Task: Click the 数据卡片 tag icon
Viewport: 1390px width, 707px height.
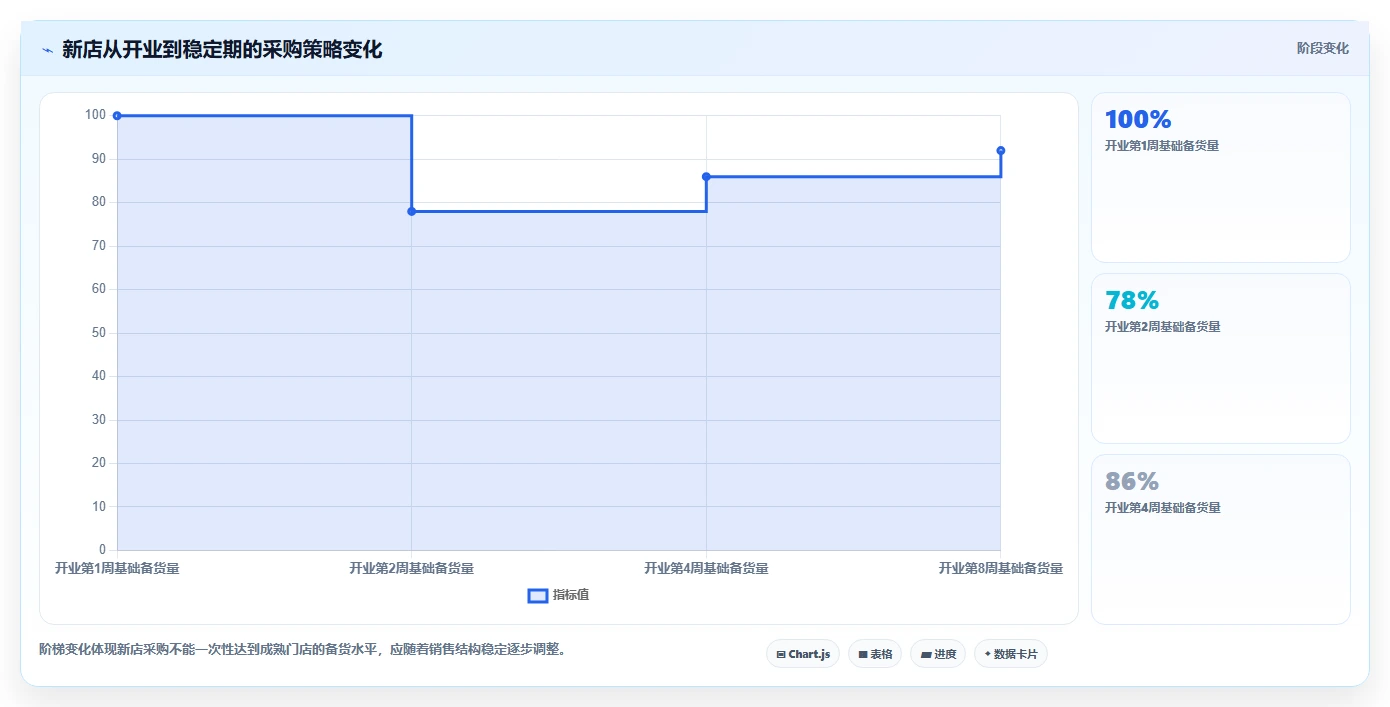Action: [987, 654]
